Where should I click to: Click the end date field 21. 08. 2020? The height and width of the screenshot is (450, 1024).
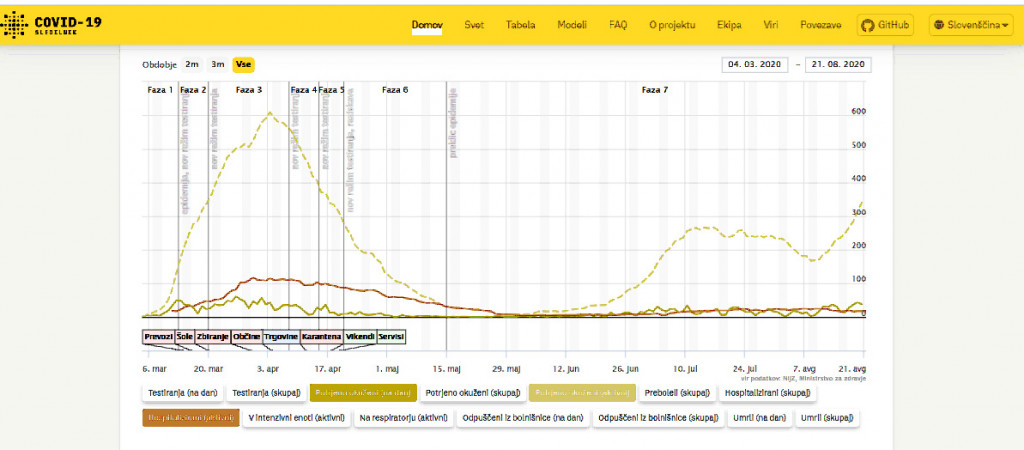pos(837,65)
